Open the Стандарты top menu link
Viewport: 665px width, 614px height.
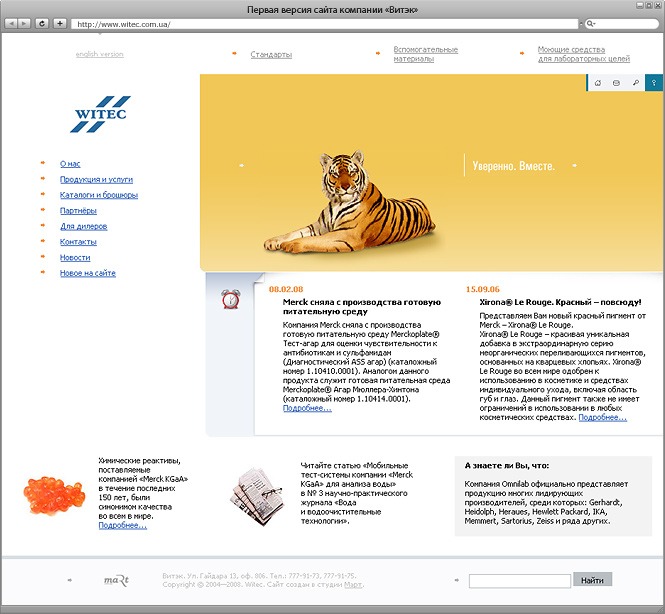point(271,55)
